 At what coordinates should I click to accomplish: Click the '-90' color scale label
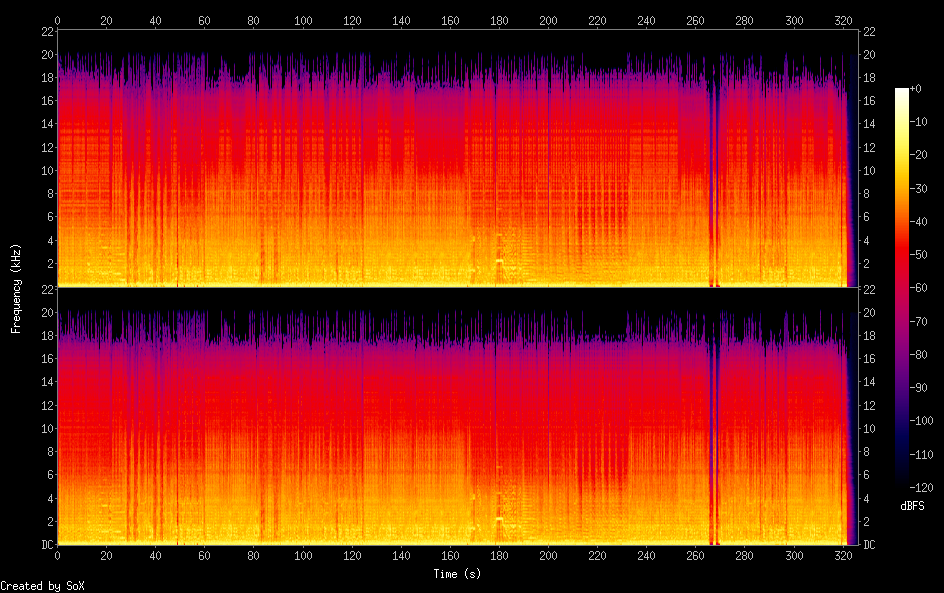[x=919, y=388]
